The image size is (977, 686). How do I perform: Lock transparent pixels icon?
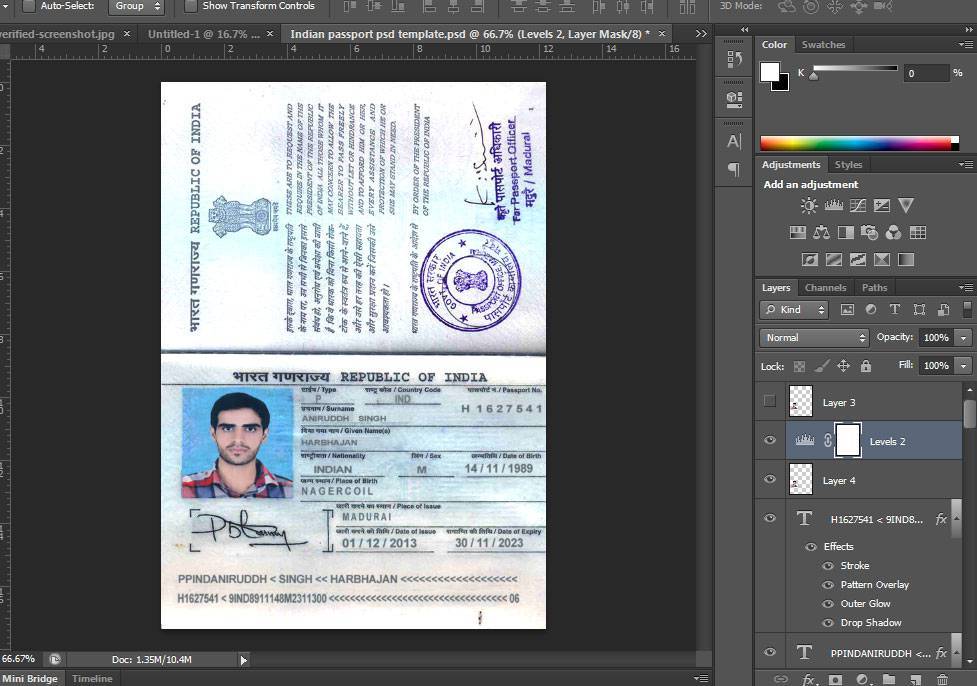pos(799,366)
